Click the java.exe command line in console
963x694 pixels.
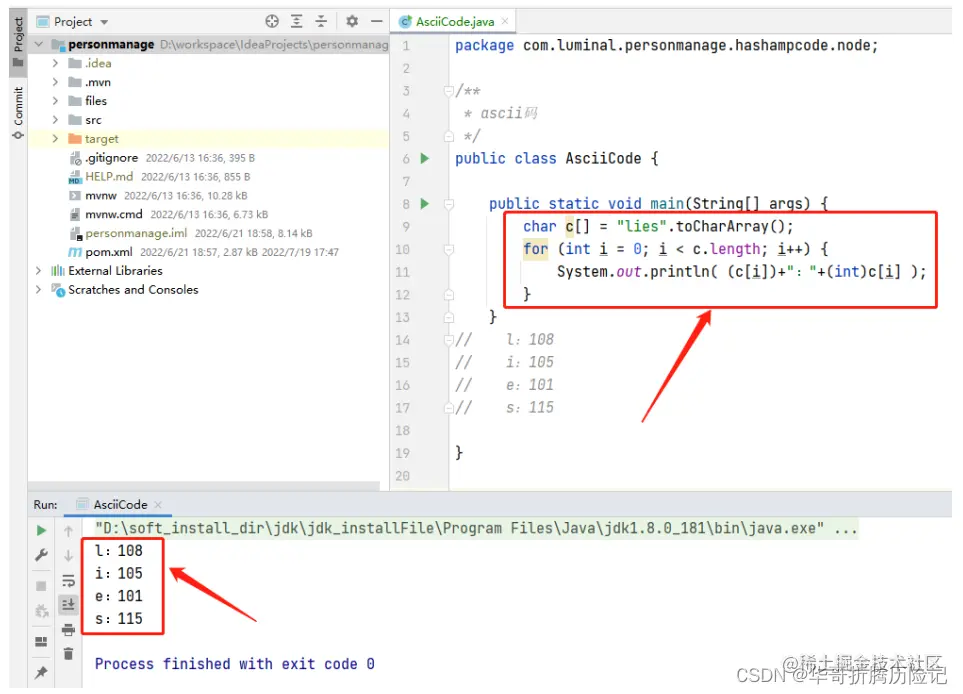476,528
